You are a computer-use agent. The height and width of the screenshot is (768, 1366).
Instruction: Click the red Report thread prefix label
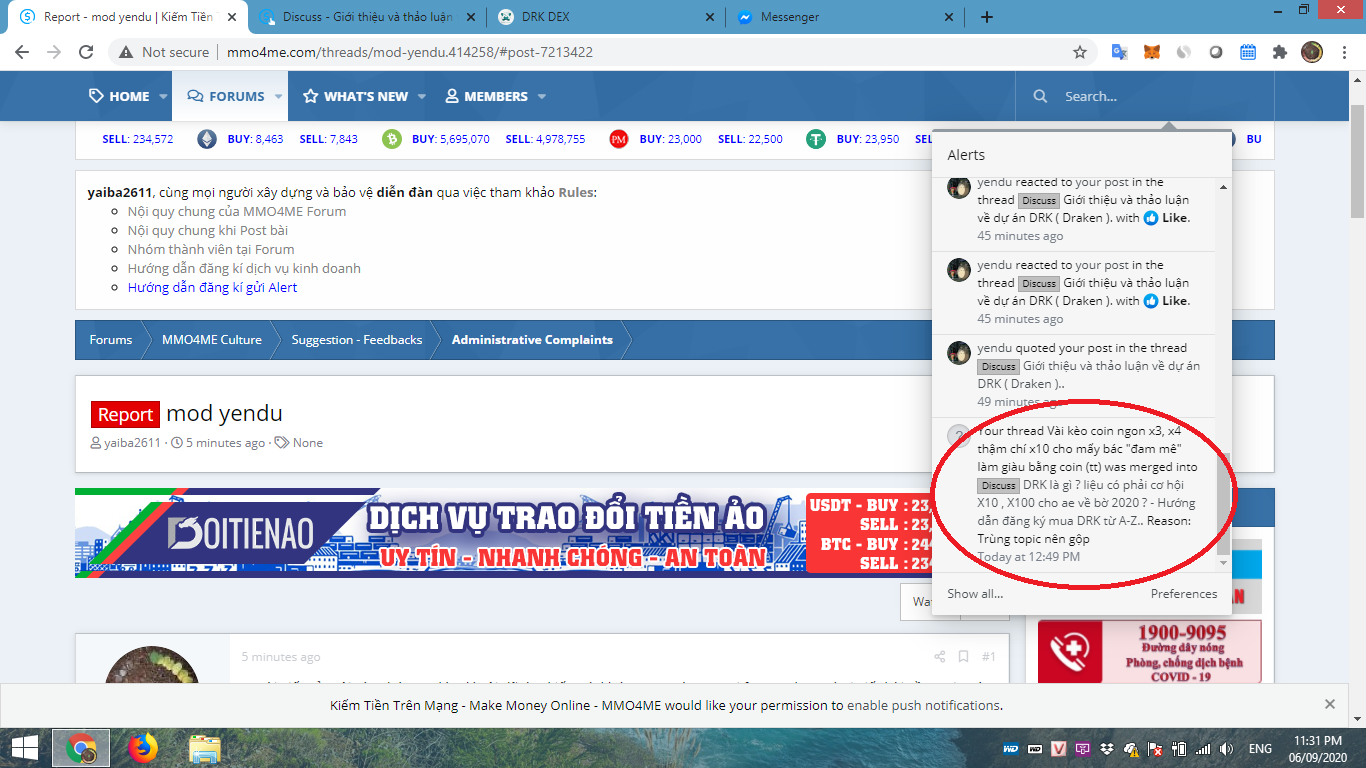pyautogui.click(x=125, y=414)
